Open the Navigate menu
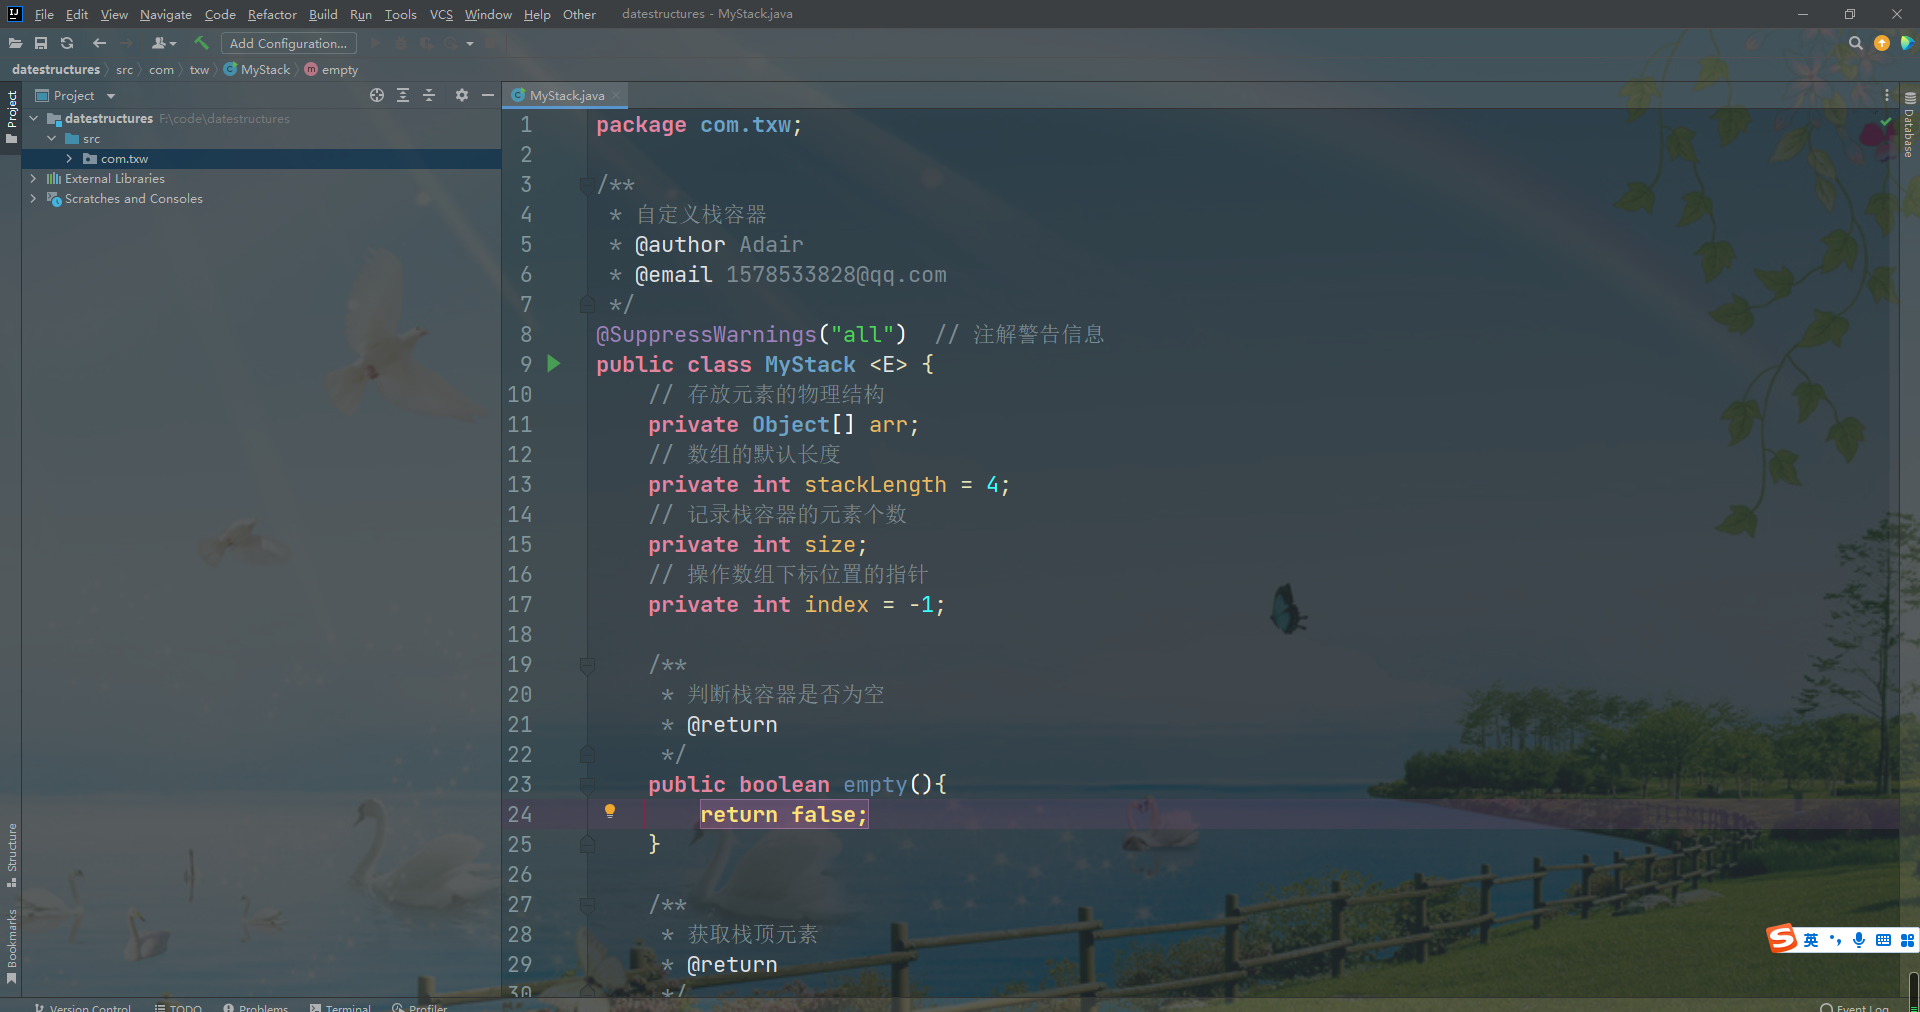This screenshot has width=1920, height=1012. coord(166,14)
